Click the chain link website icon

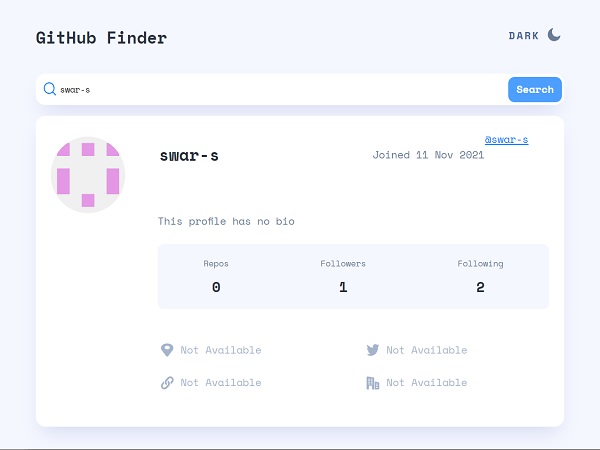[167, 383]
